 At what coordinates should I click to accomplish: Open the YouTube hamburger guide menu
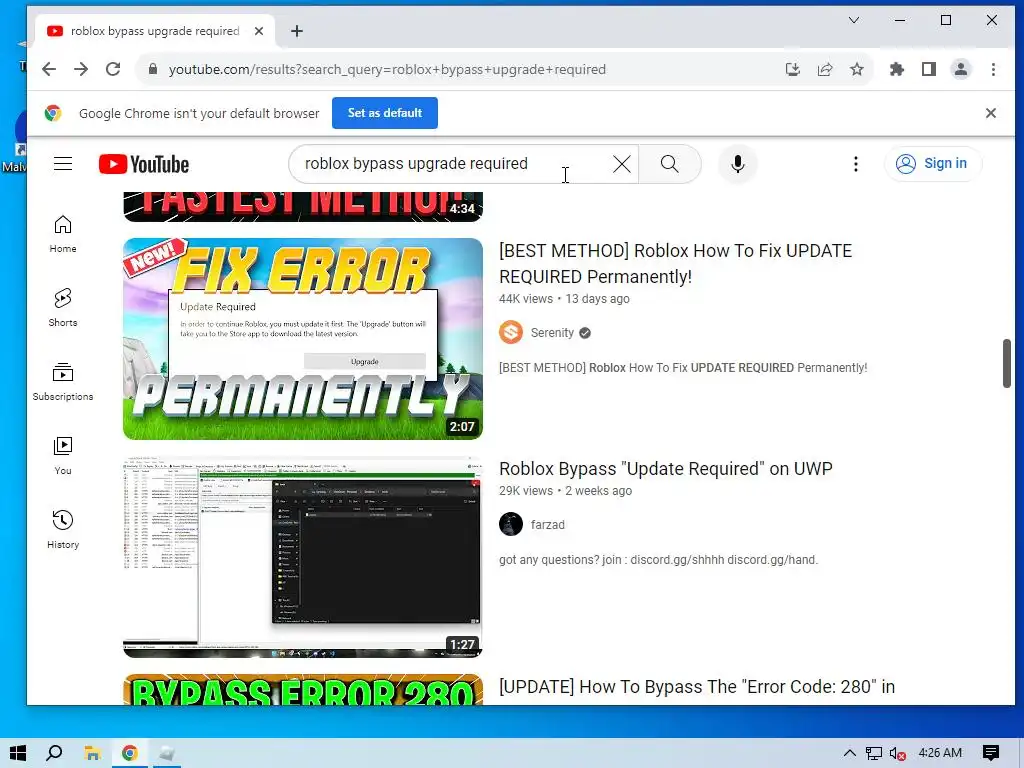[x=63, y=163]
